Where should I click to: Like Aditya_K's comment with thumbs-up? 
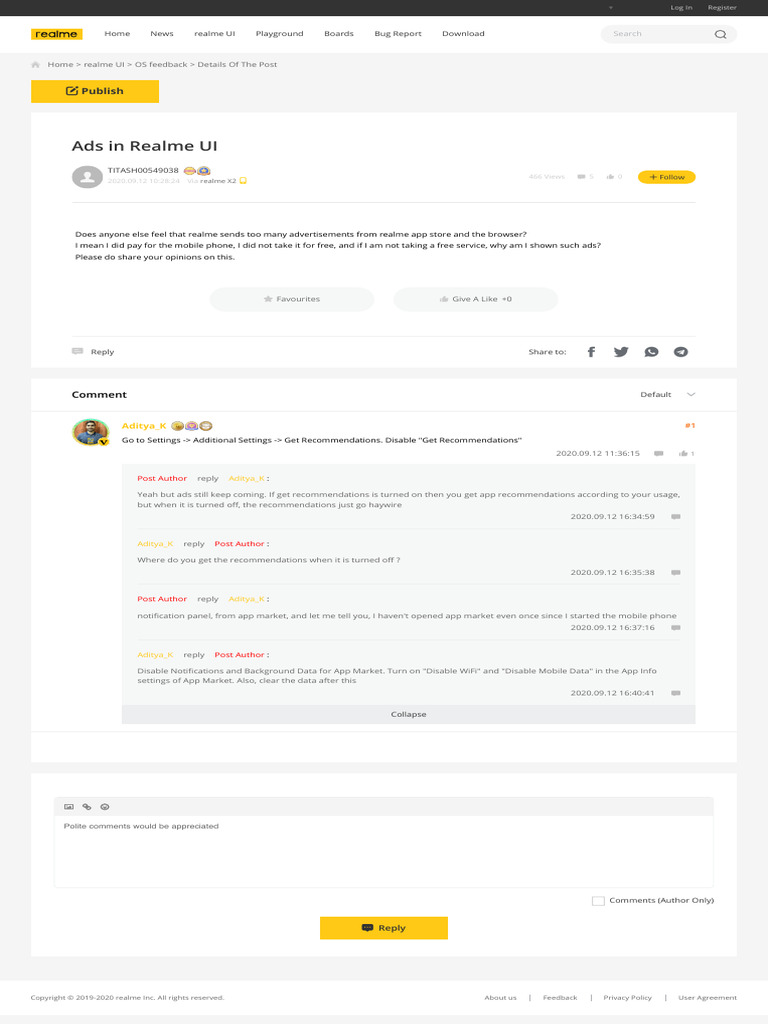[683, 454]
